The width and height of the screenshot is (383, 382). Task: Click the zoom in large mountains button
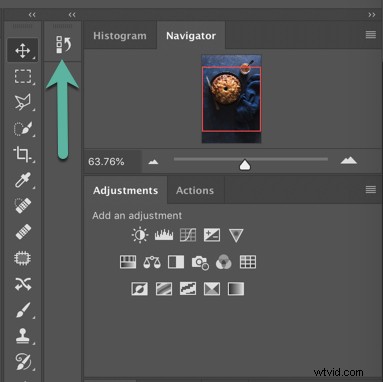pos(349,161)
